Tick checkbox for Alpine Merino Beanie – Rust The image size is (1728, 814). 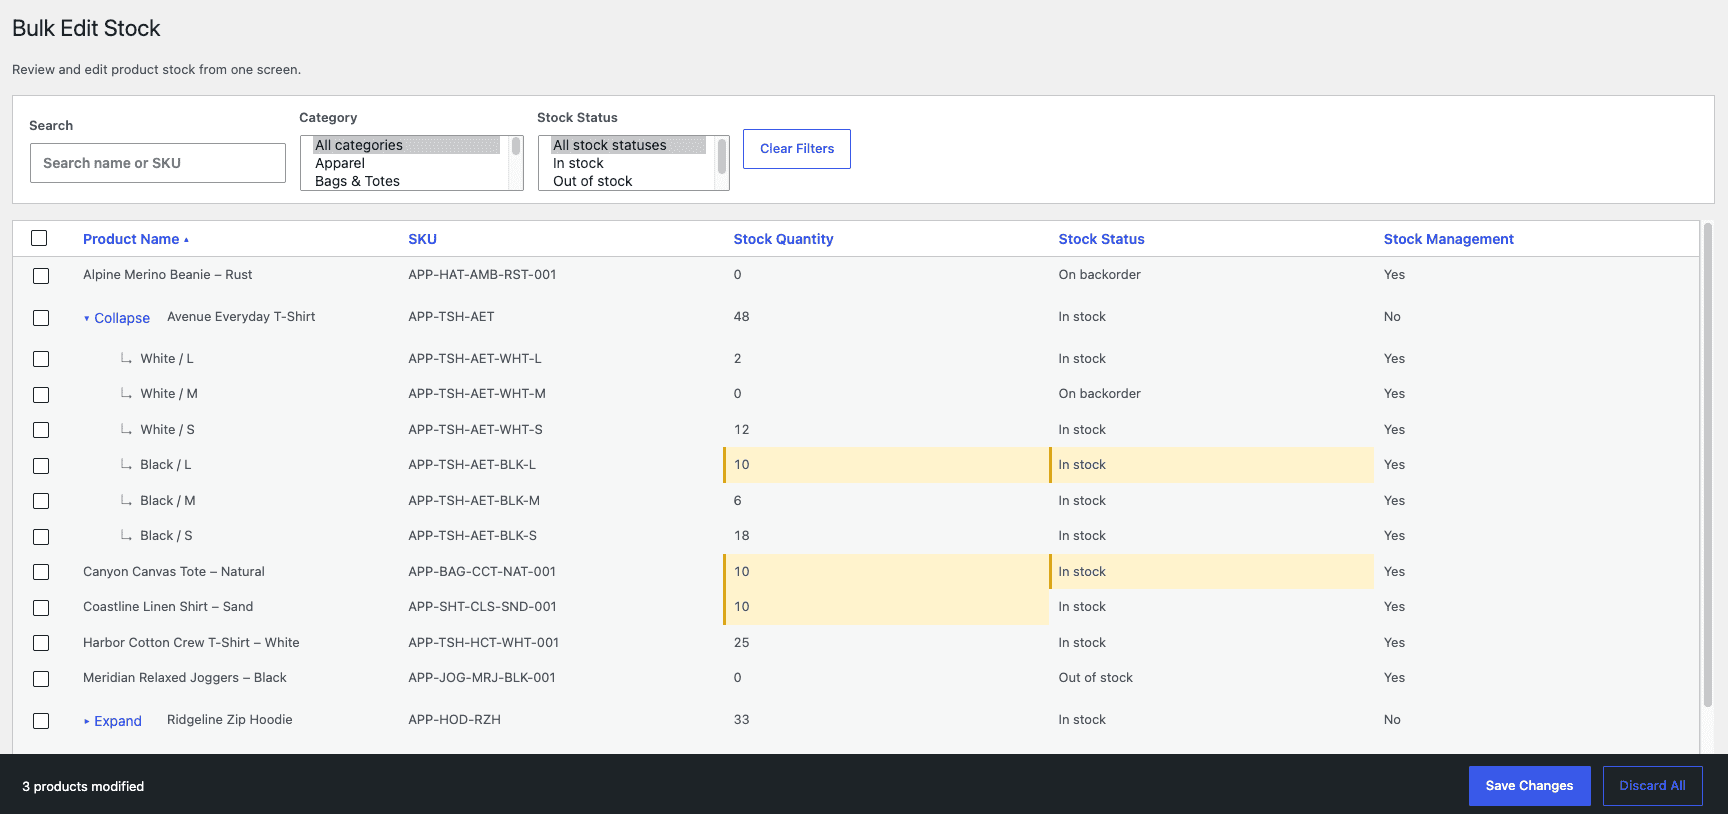pos(41,276)
